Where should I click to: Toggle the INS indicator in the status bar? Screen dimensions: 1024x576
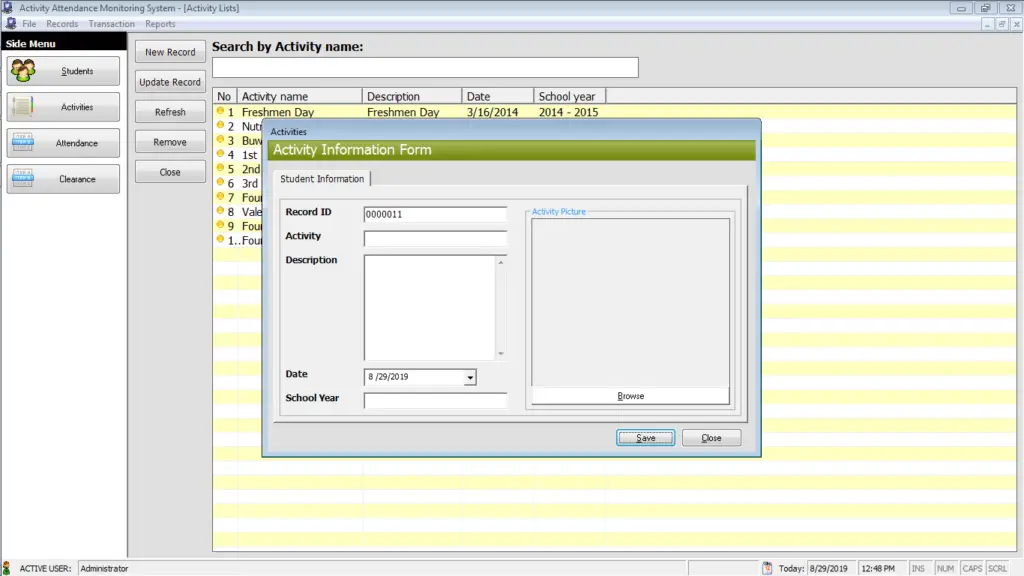tap(919, 567)
